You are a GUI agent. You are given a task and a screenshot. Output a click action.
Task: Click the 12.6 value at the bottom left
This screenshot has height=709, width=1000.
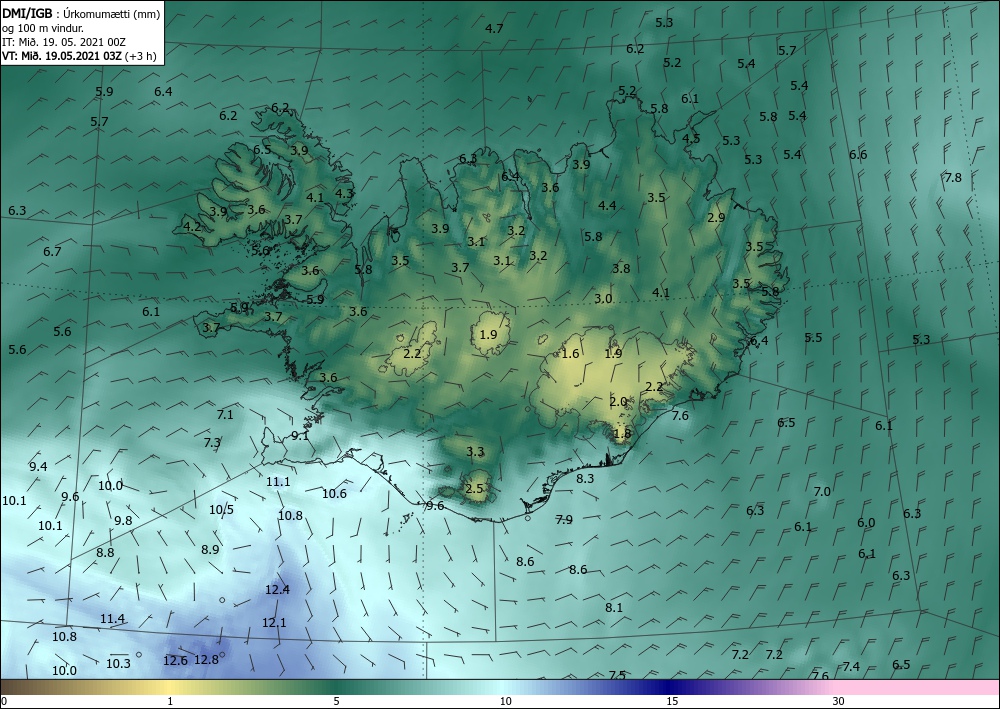(175, 661)
